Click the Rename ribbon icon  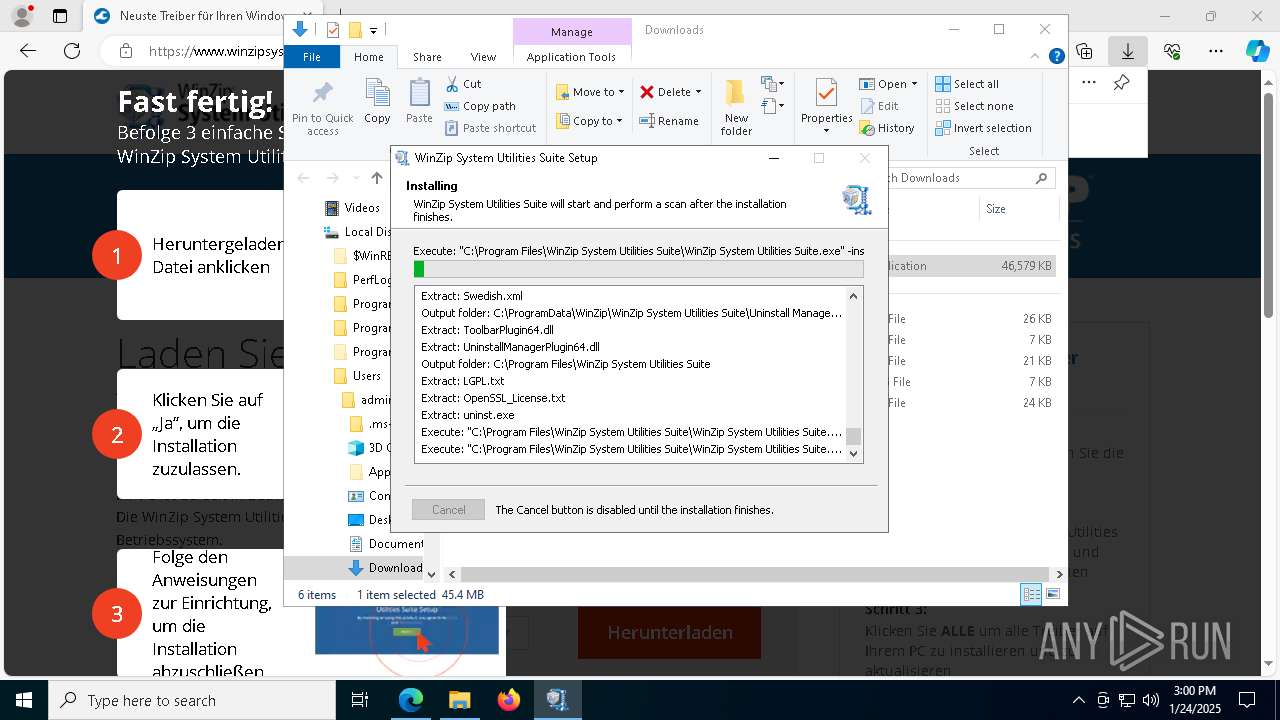pyautogui.click(x=647, y=121)
